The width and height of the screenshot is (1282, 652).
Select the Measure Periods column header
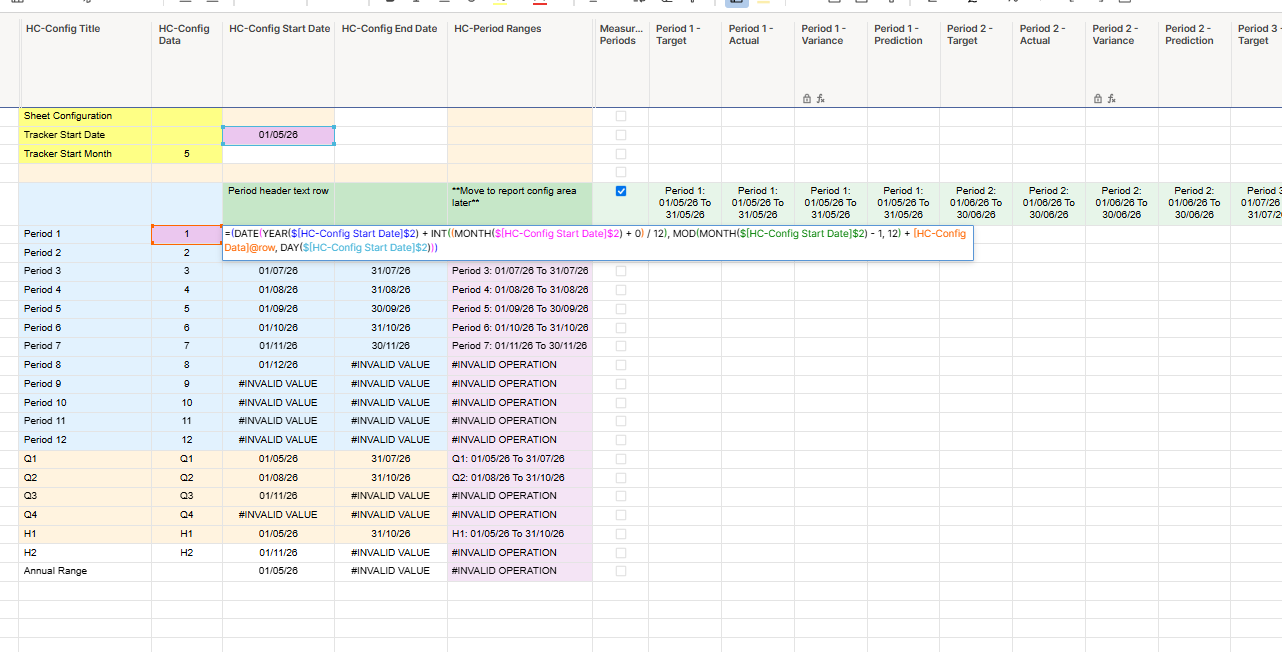(621, 64)
